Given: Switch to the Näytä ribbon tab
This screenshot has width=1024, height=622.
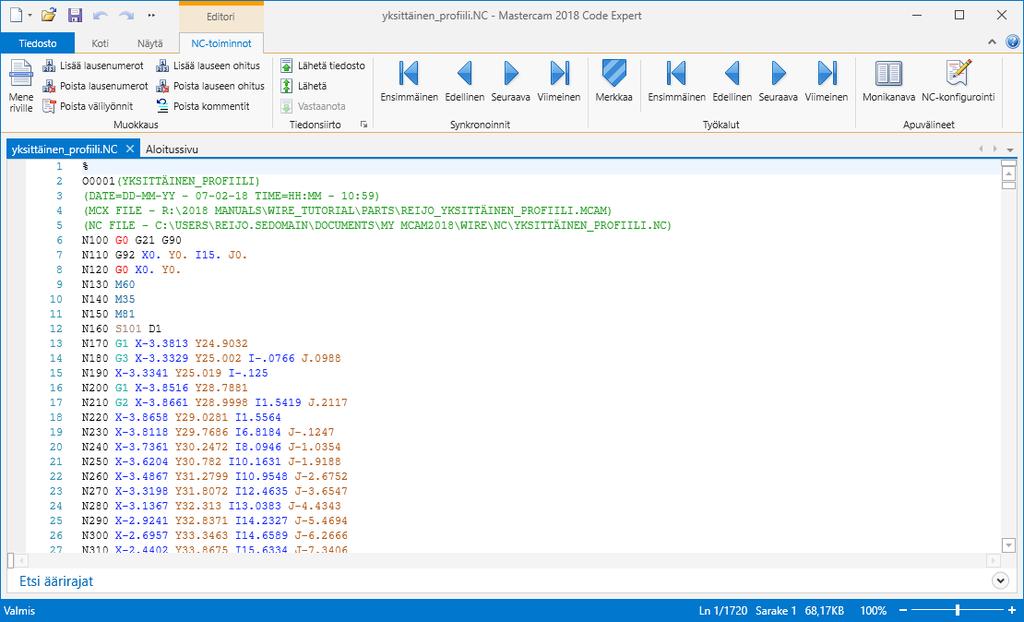Looking at the screenshot, I should (150, 43).
